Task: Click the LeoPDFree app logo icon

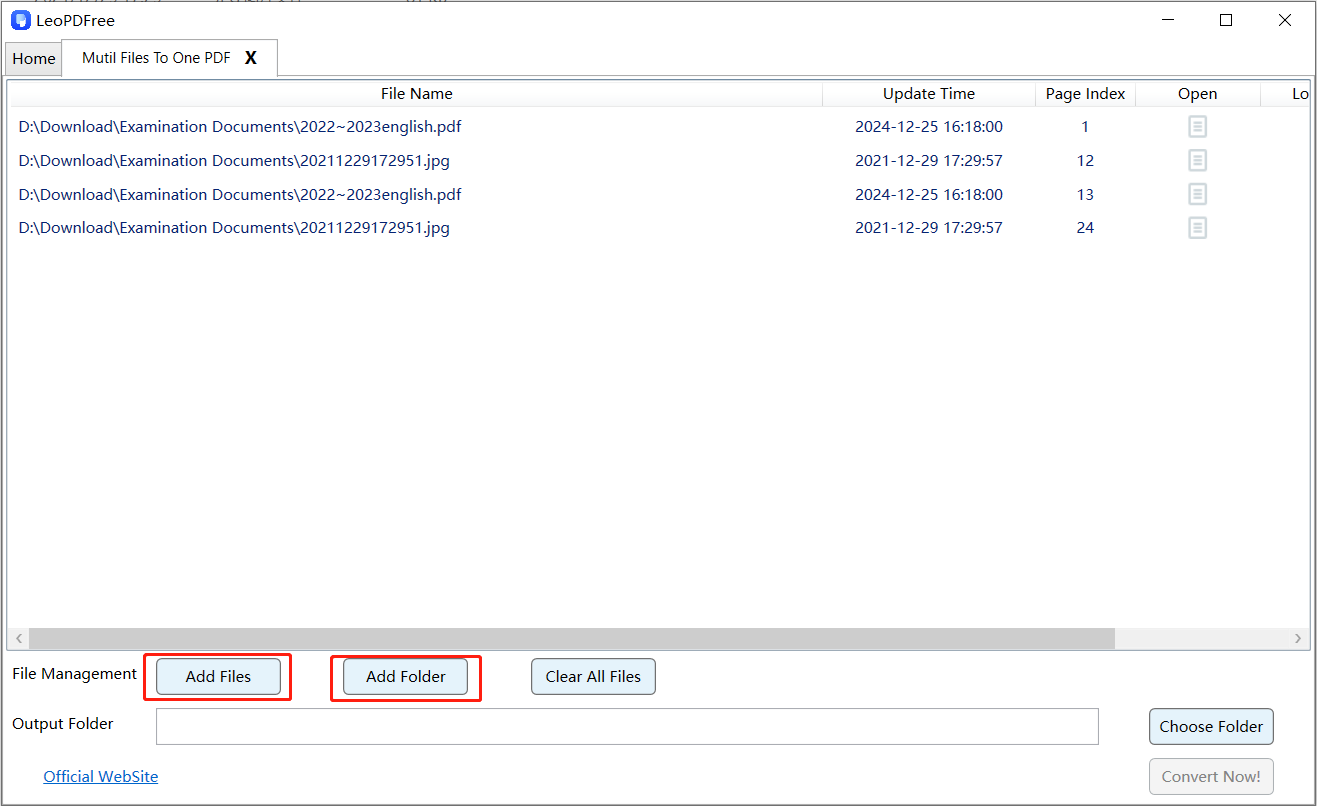Action: pos(21,20)
